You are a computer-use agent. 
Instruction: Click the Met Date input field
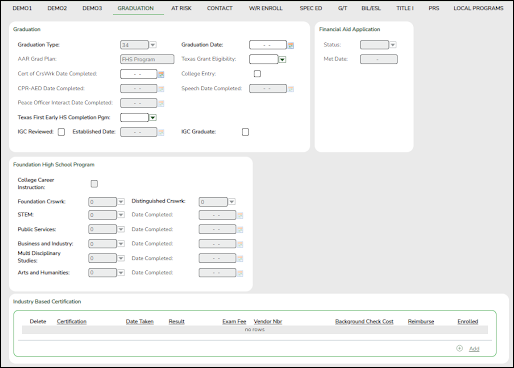pos(379,59)
